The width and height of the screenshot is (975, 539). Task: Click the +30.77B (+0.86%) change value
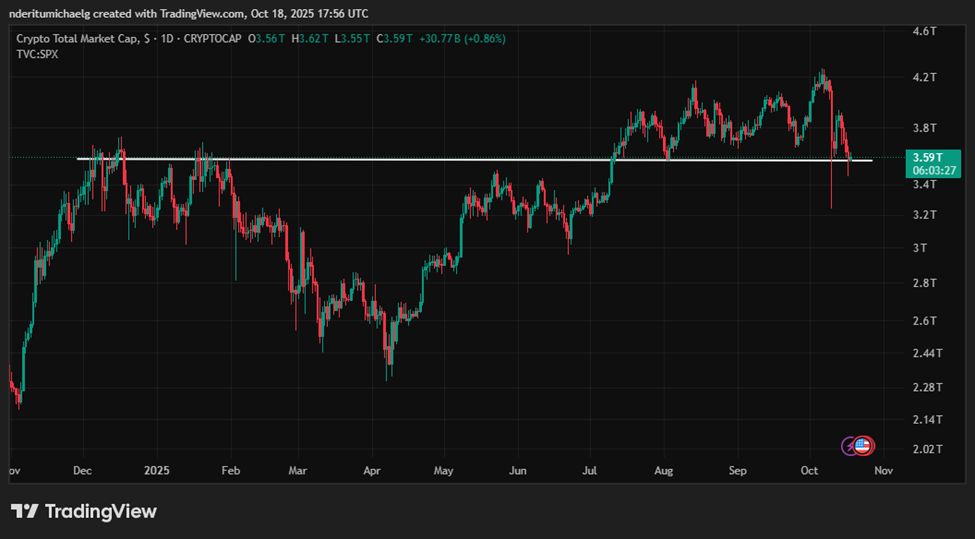pos(462,39)
